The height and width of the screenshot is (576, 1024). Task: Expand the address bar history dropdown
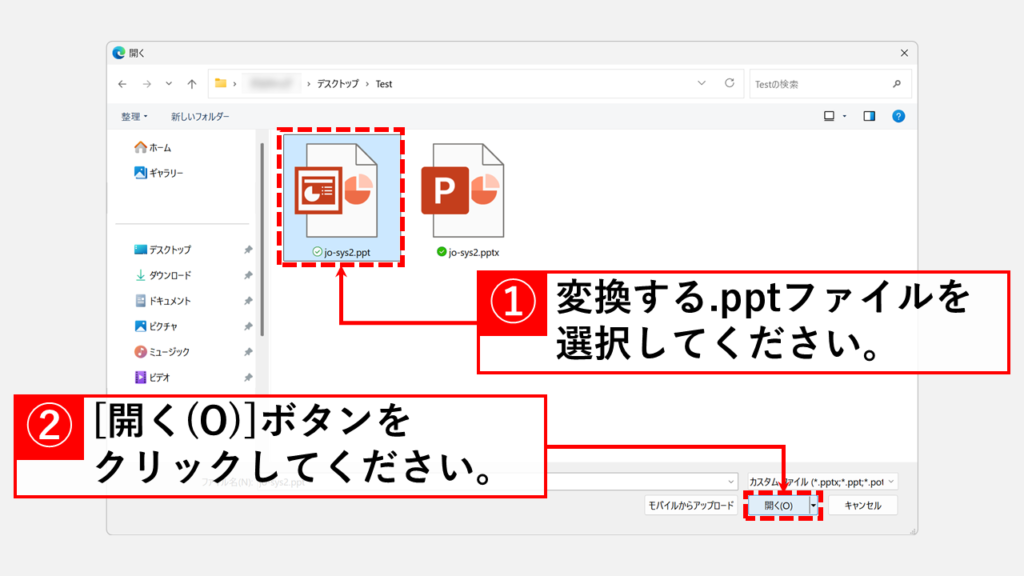[701, 84]
